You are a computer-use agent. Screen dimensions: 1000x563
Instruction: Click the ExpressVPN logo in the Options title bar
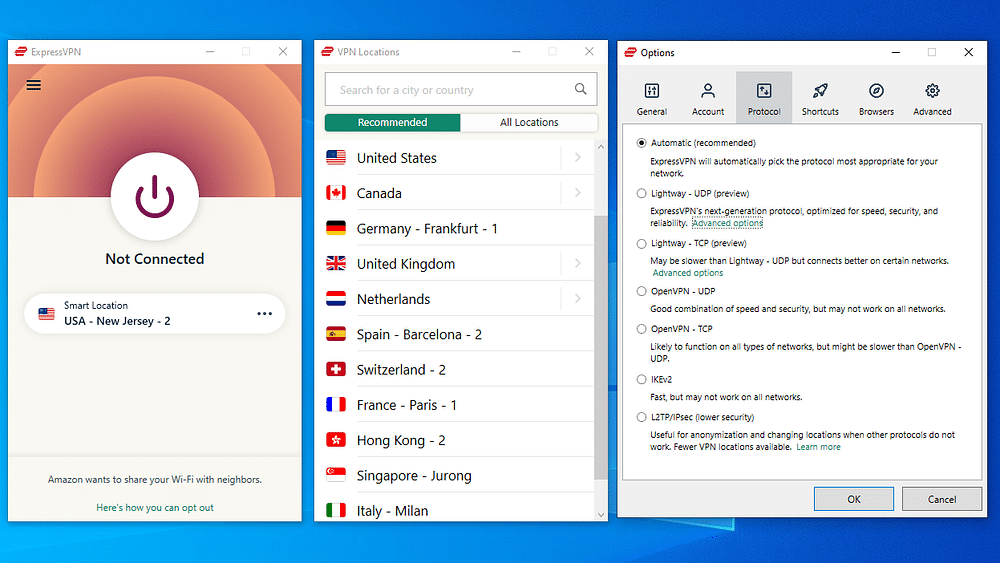coord(630,52)
